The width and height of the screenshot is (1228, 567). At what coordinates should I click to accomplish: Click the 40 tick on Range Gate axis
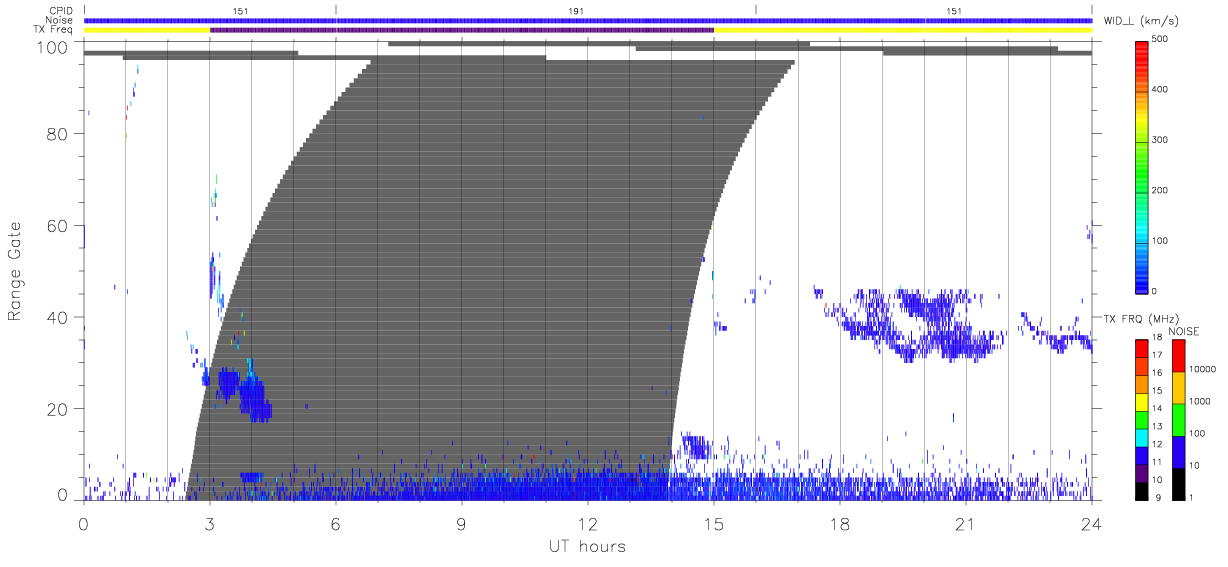[55, 317]
